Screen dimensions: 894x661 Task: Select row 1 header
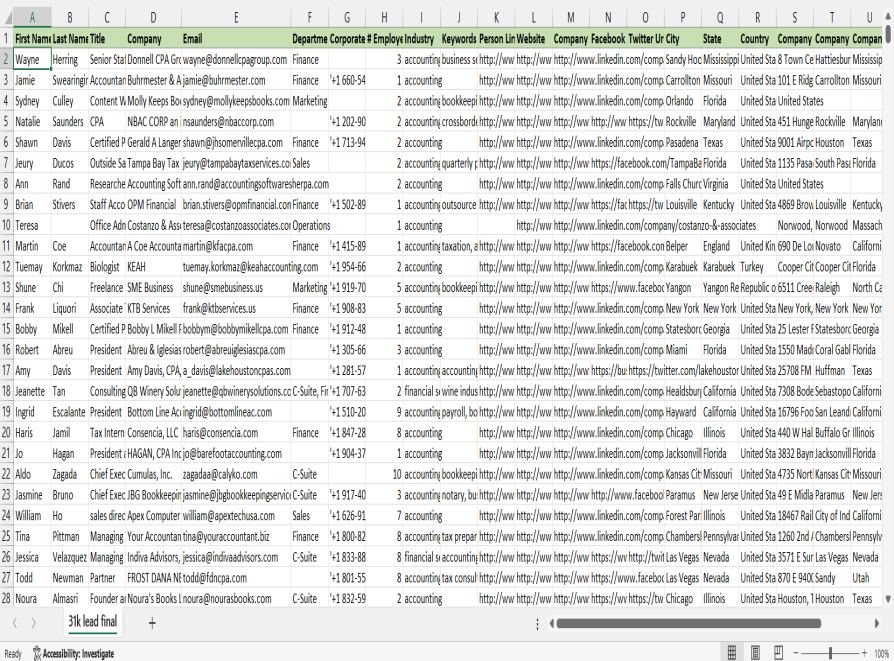(x=6, y=39)
